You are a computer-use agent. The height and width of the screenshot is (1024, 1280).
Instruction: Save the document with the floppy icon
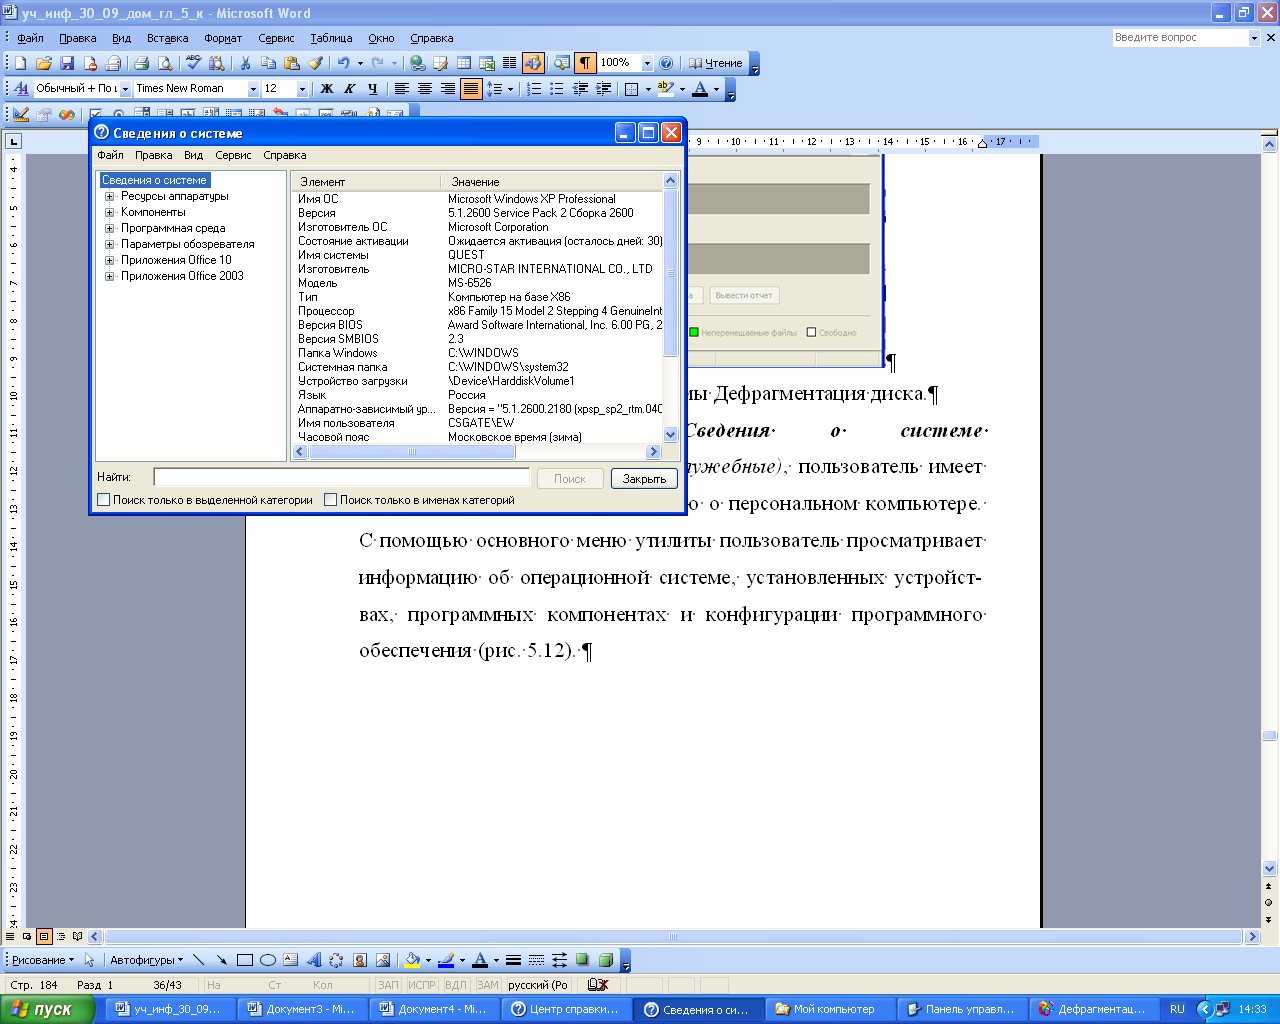66,63
